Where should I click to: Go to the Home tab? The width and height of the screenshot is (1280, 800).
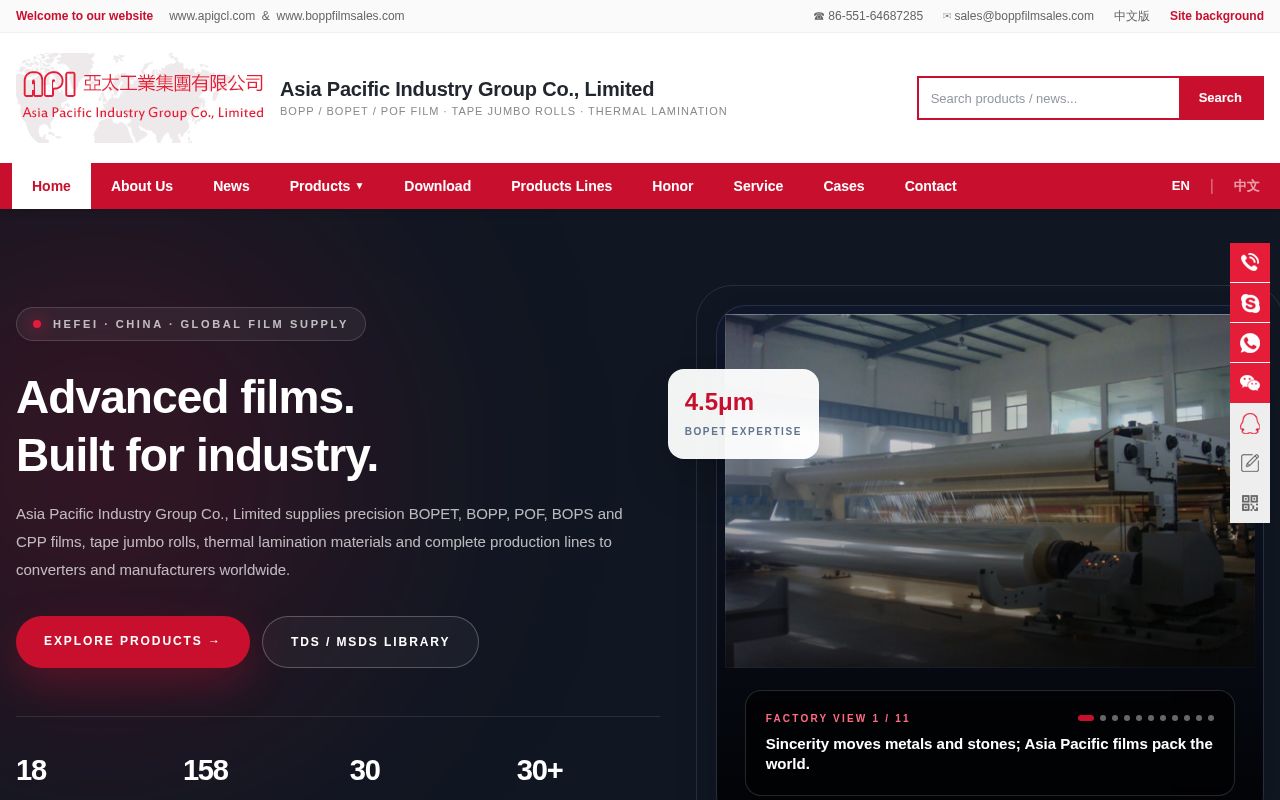tap(51, 186)
